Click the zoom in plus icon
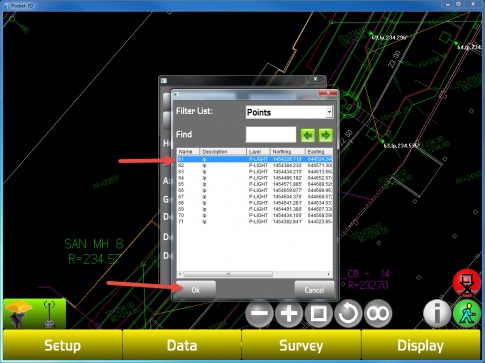Viewport: 485px width, 363px height. point(289,314)
